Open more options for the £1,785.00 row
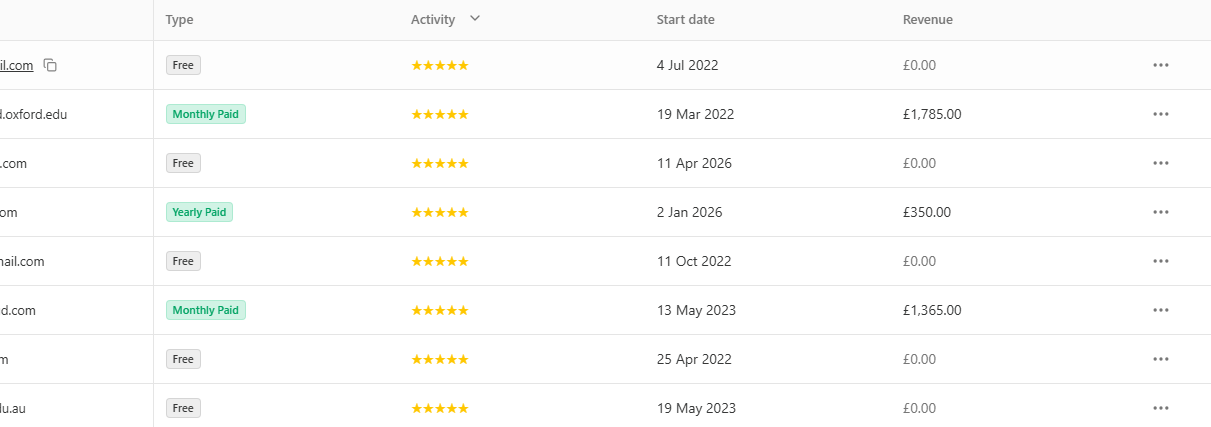 click(x=1161, y=114)
